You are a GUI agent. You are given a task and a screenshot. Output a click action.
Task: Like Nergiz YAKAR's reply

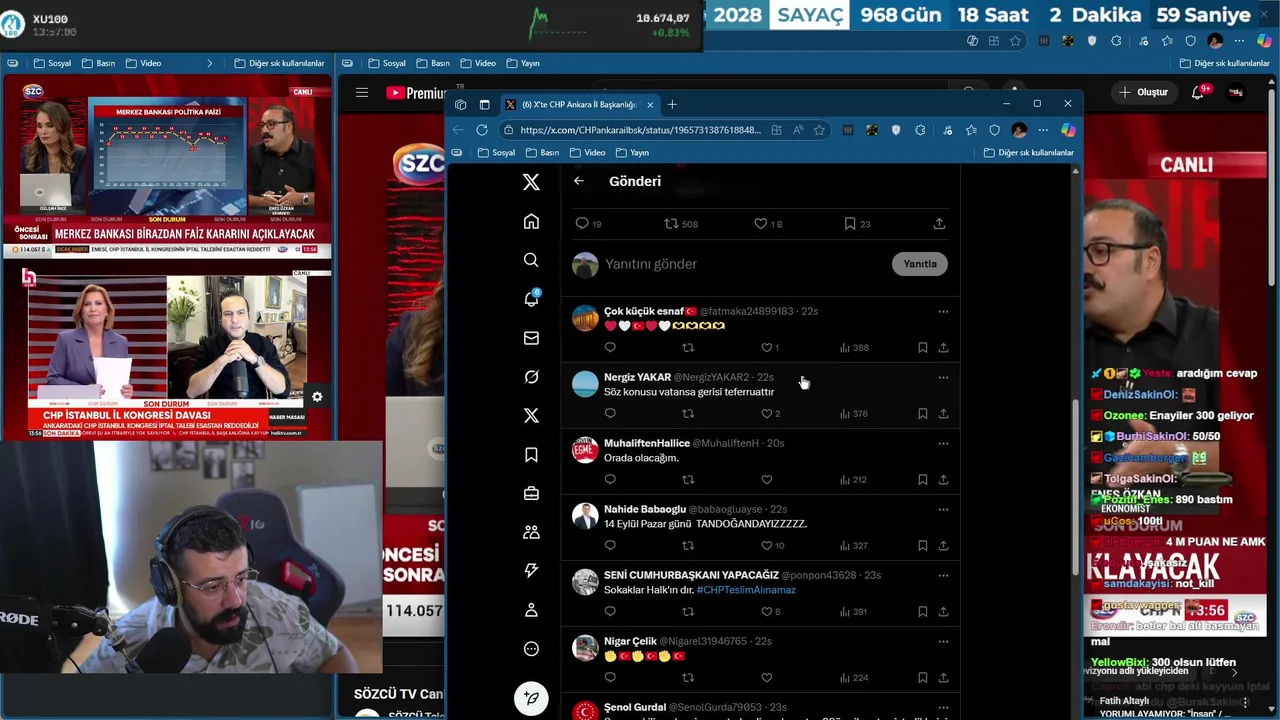[x=770, y=414]
